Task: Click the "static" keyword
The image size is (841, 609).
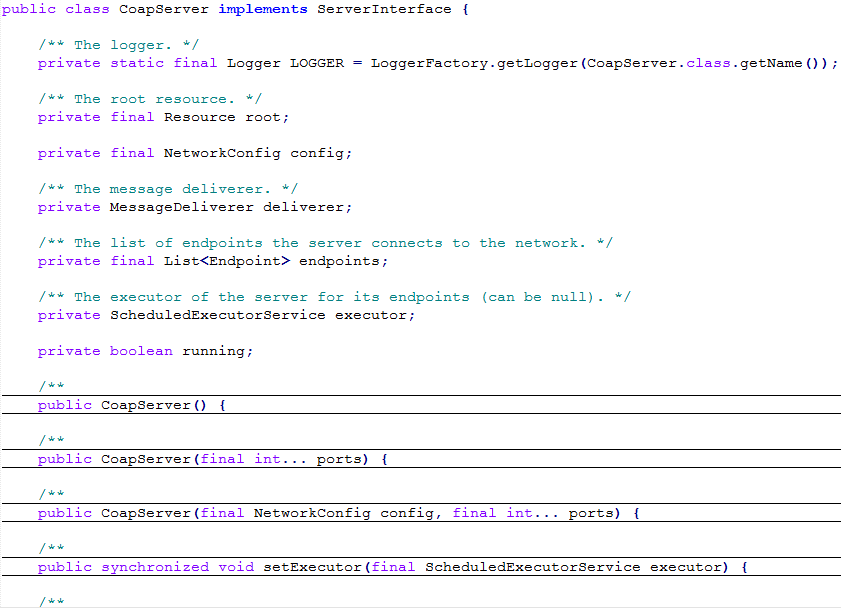Action: click(x=137, y=63)
